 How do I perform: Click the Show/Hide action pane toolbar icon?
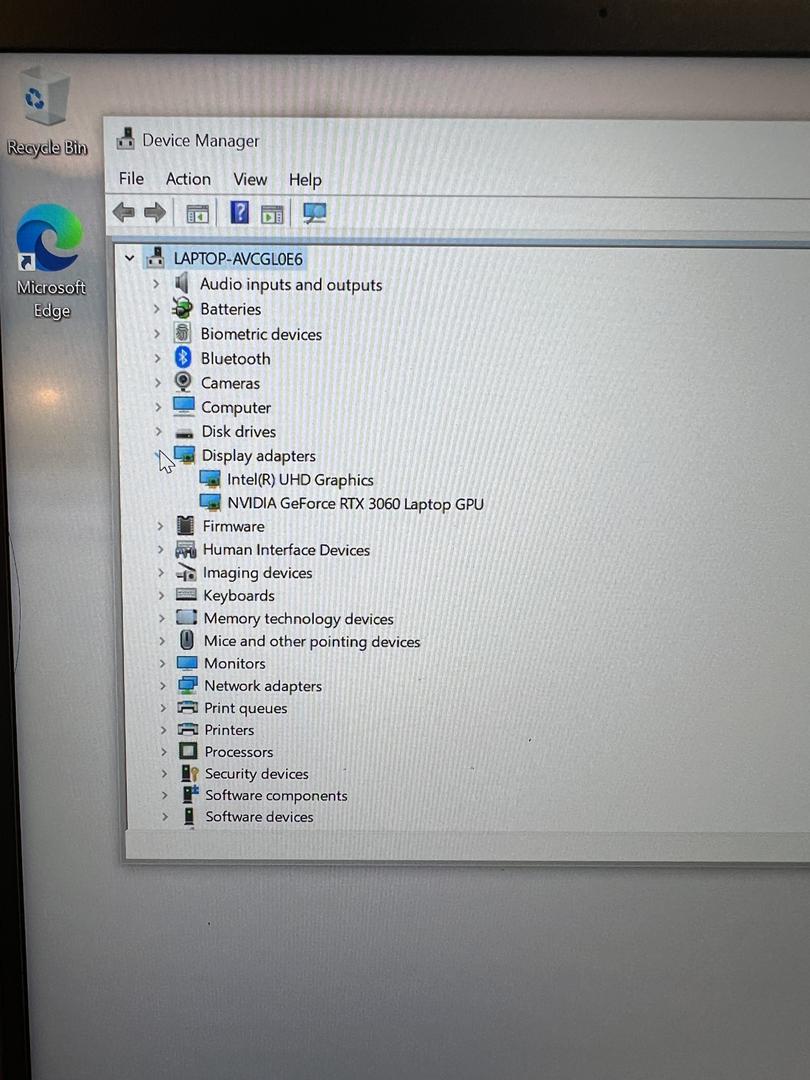click(x=272, y=214)
